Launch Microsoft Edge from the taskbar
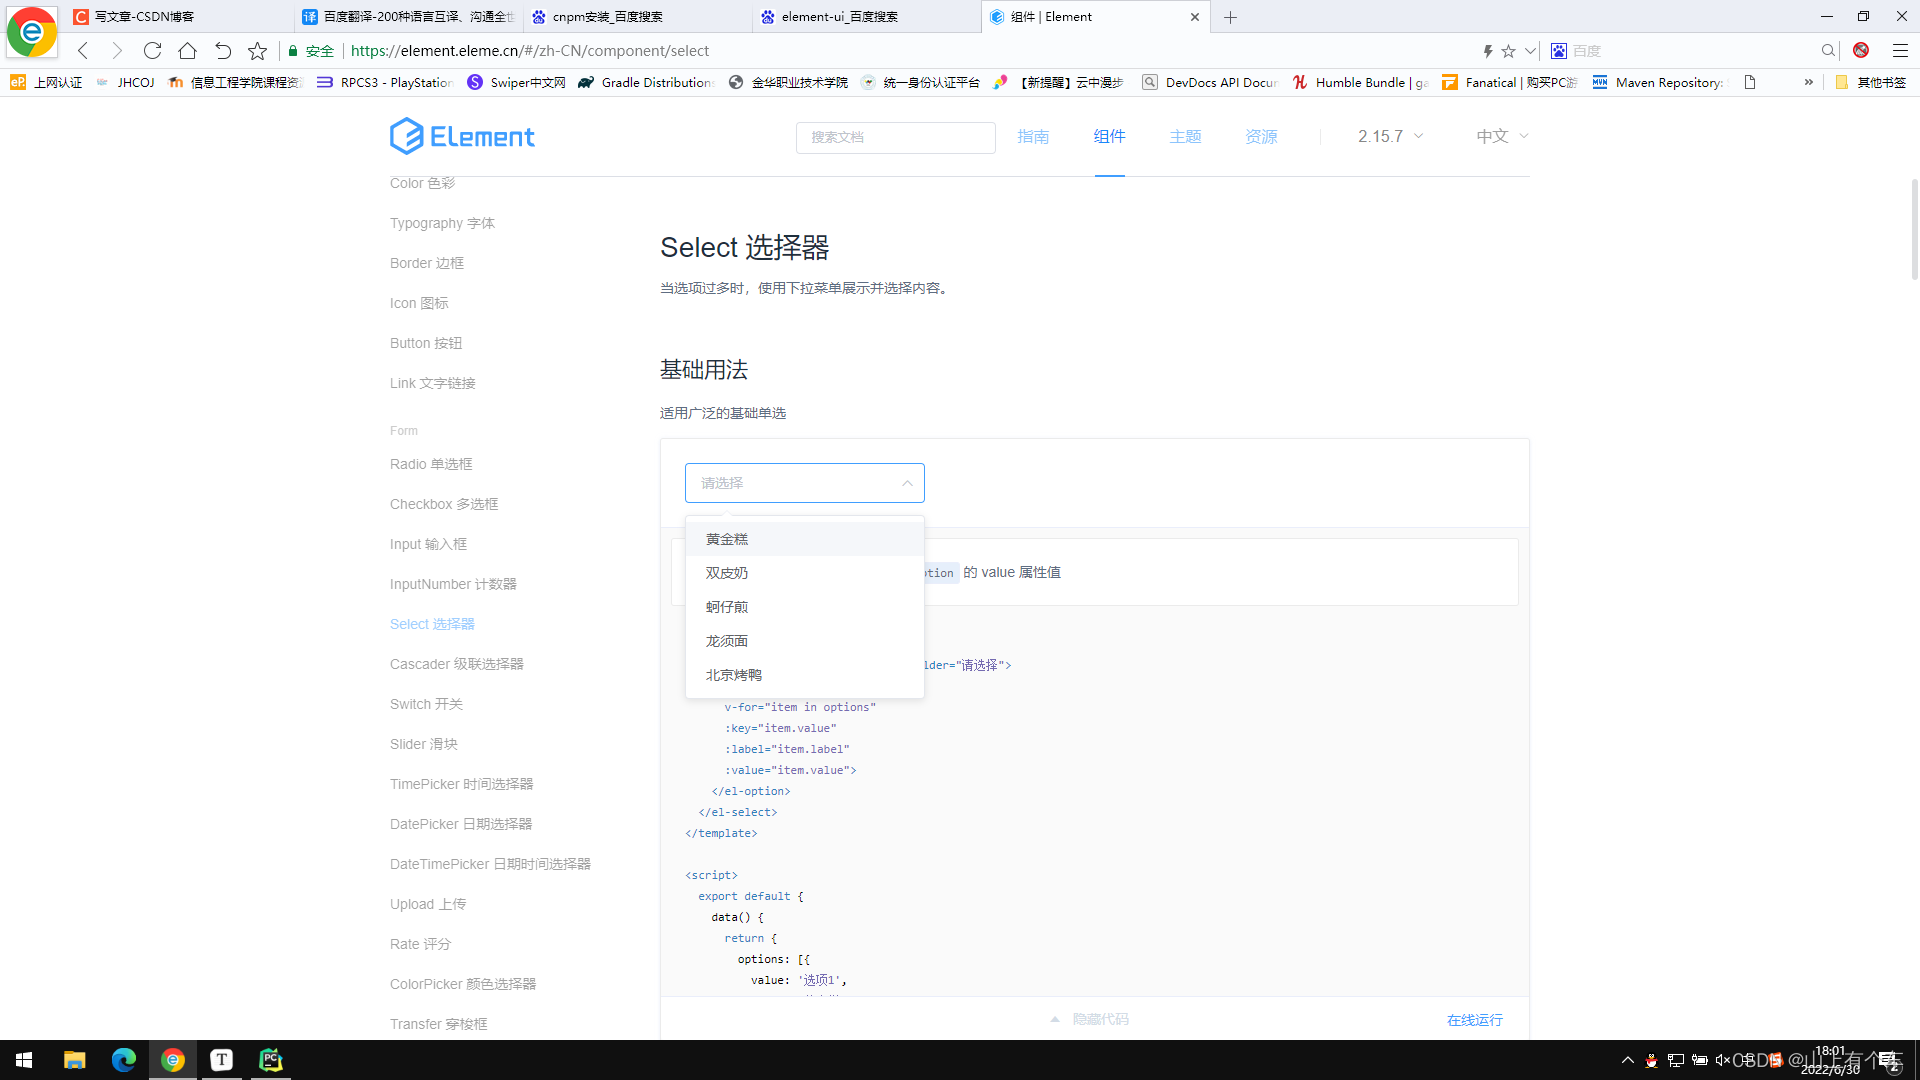1920x1080 pixels. click(x=123, y=1060)
